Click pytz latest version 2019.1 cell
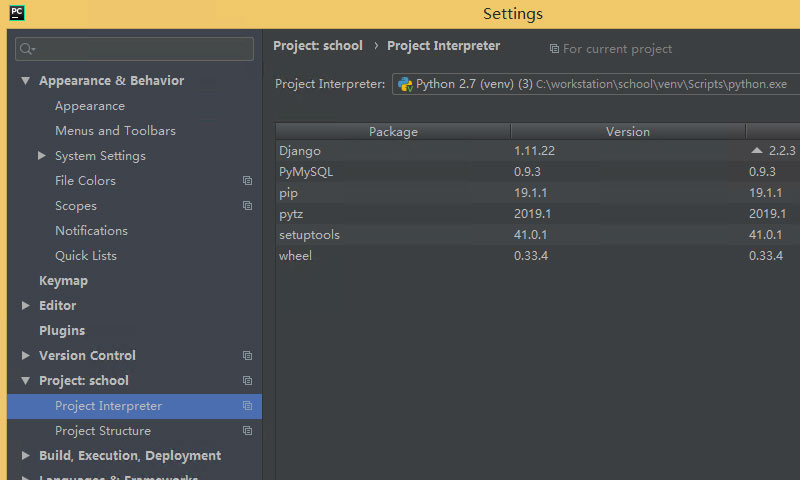Viewport: 800px width, 480px height. 767,214
